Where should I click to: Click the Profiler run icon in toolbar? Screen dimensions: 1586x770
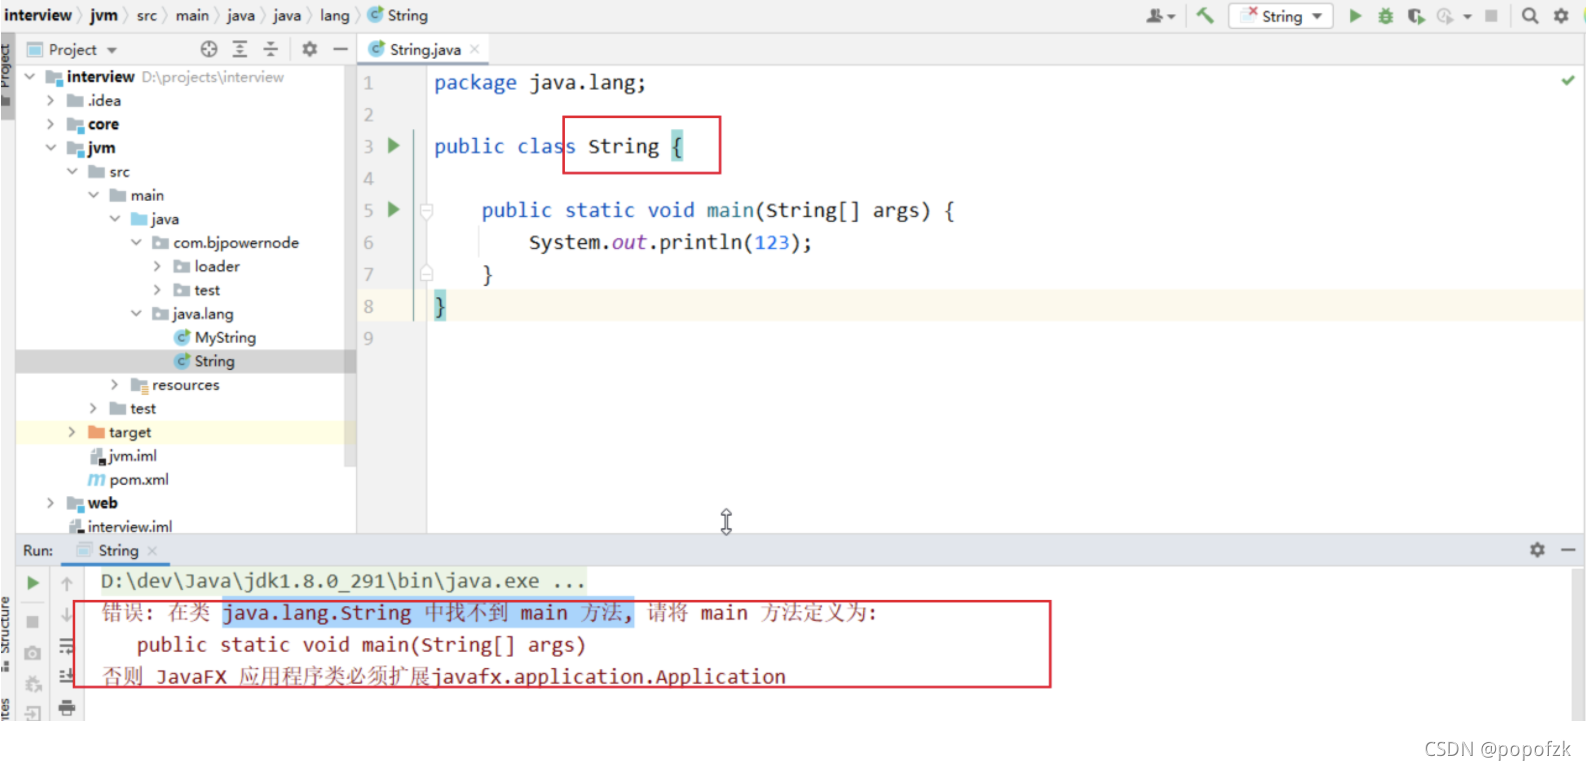click(1445, 15)
